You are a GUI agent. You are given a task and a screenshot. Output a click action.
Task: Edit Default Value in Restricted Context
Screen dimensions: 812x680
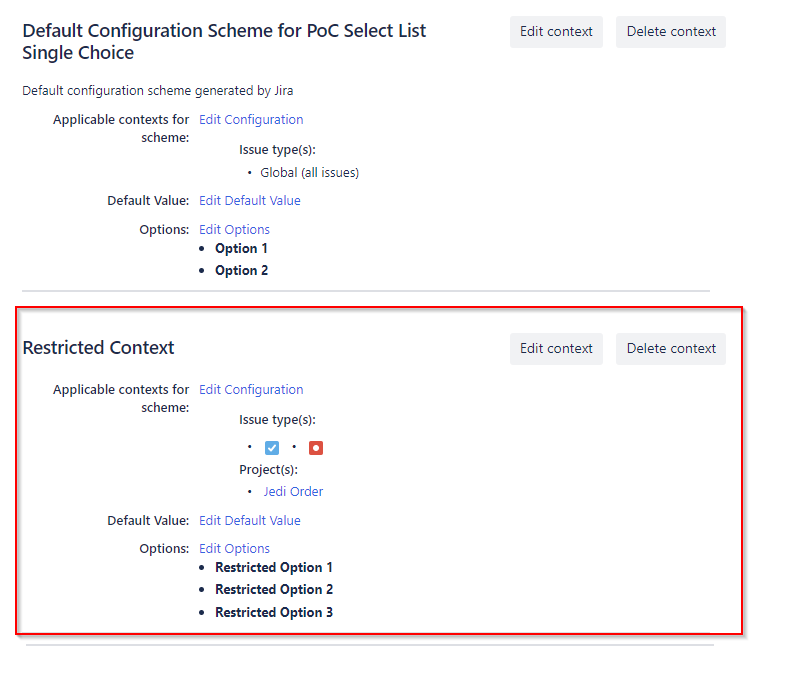pyautogui.click(x=250, y=521)
